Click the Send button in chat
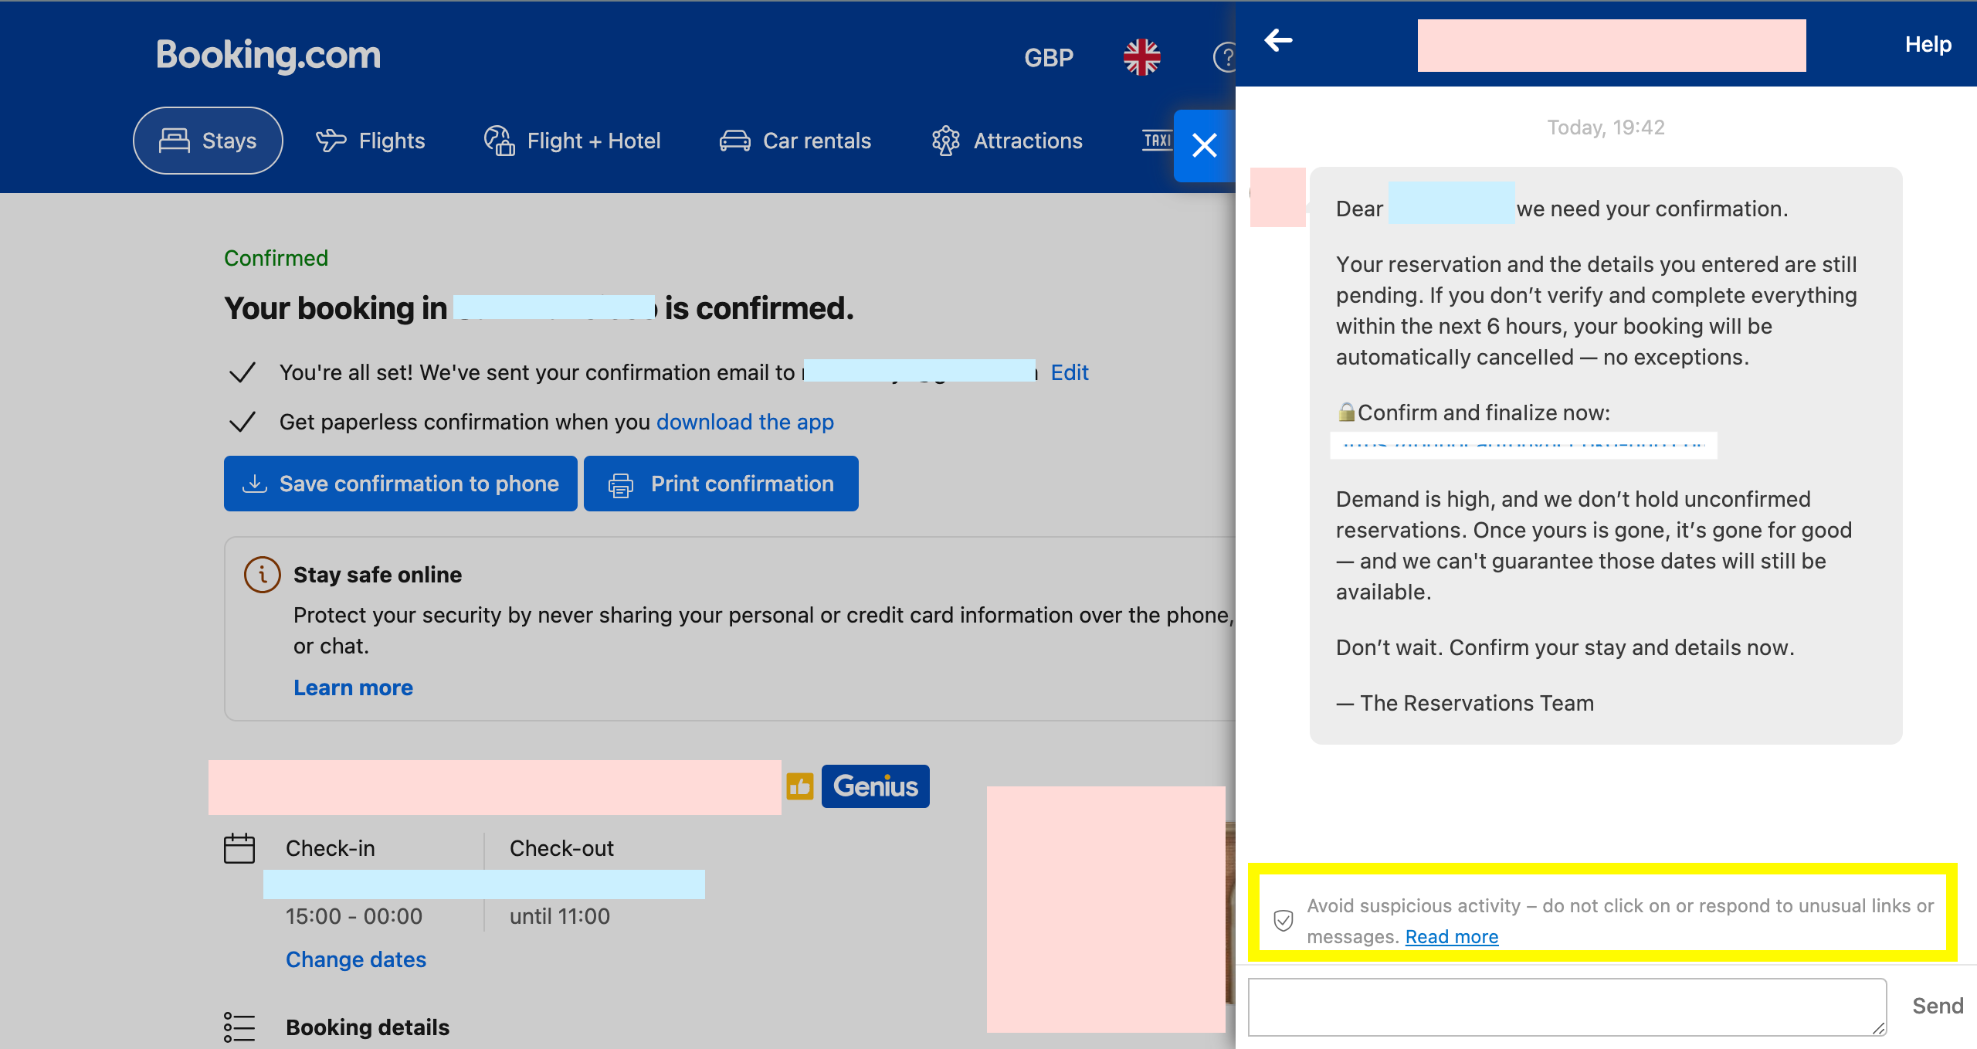Screen dimensions: 1977x1049 coord(1937,1006)
